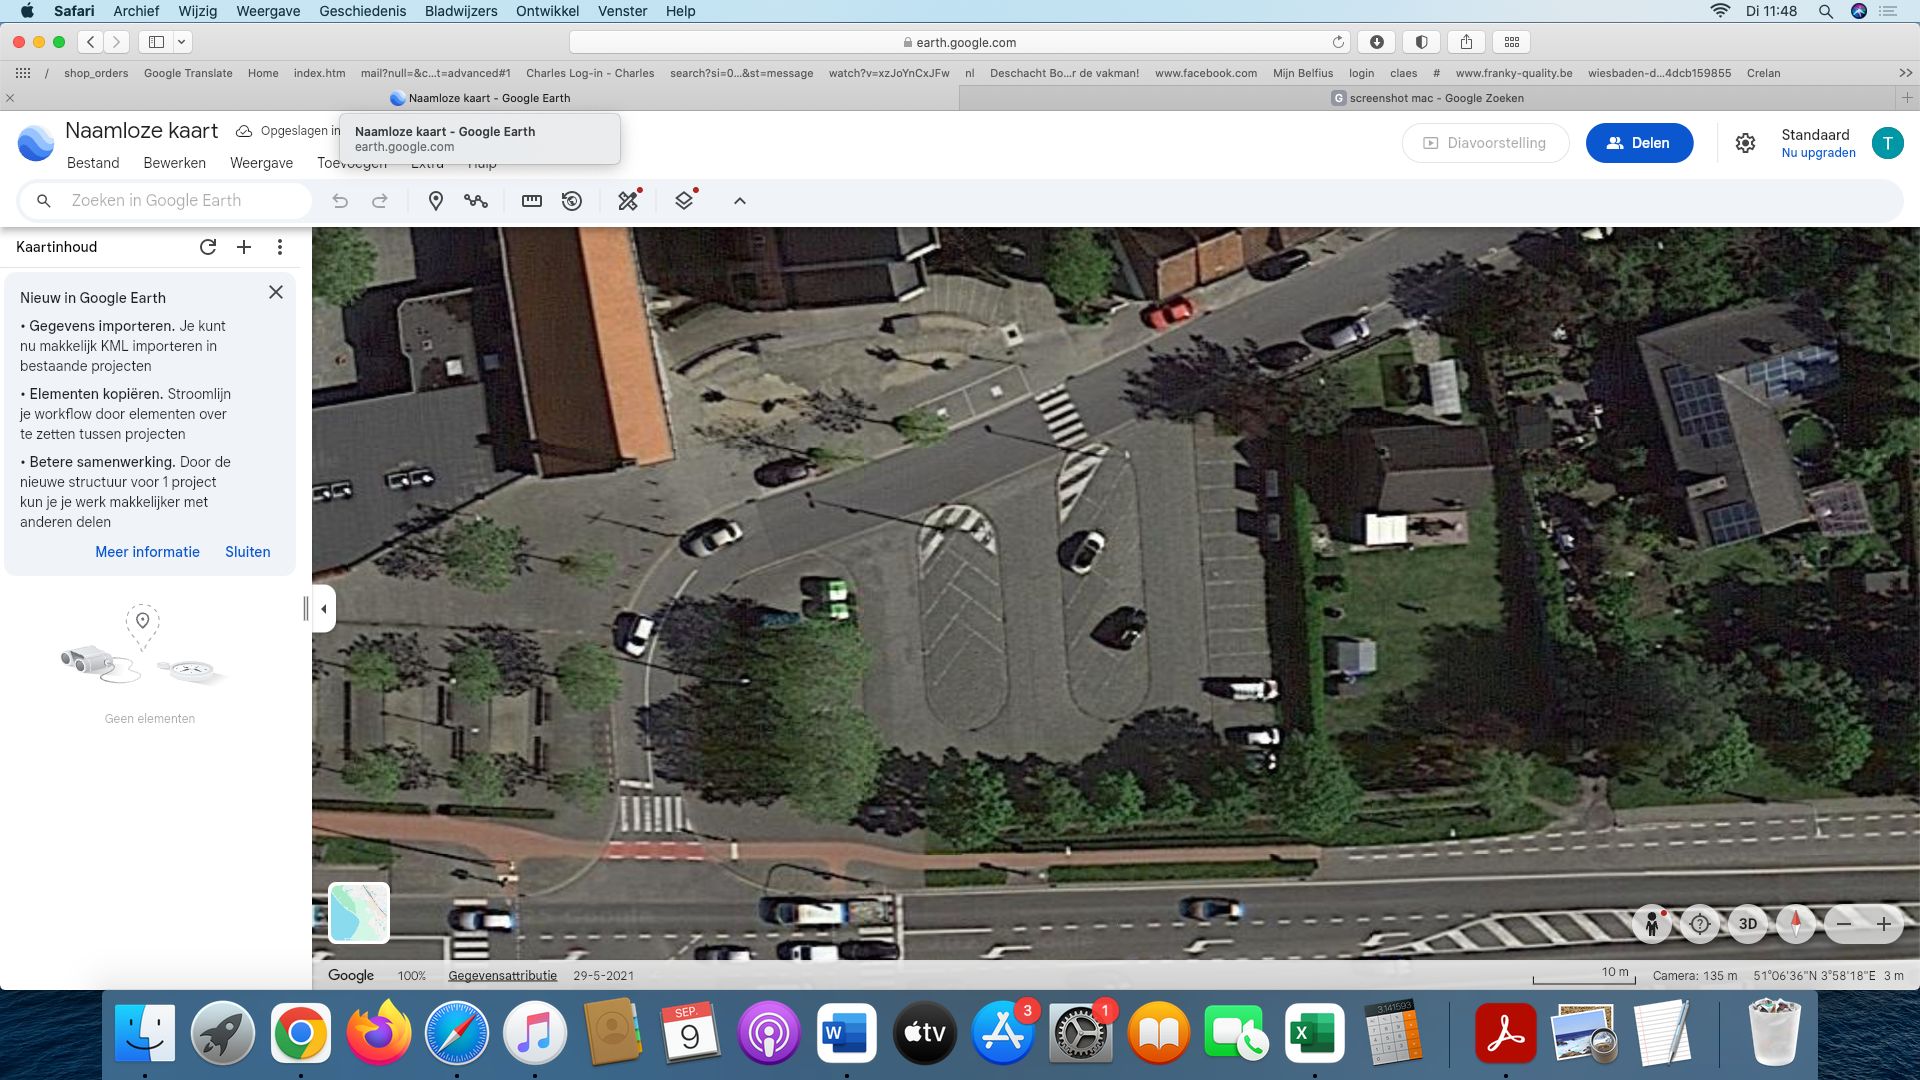The height and width of the screenshot is (1080, 1920).
Task: Open the measure distance ruler tool
Action: coord(532,201)
